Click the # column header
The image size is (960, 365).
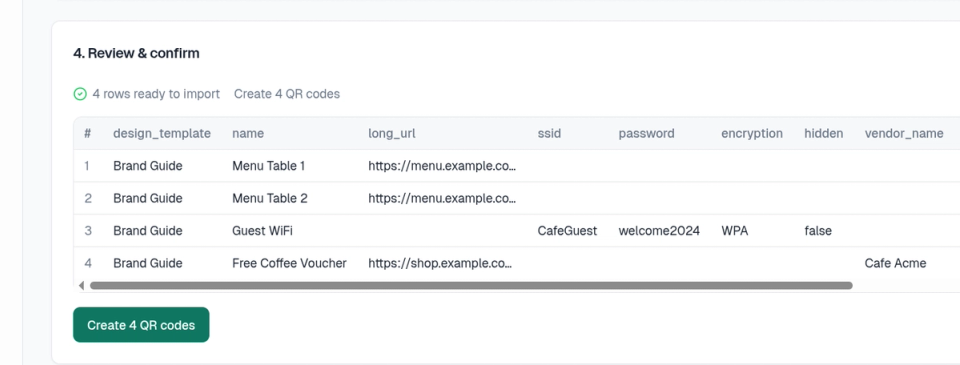(x=88, y=134)
